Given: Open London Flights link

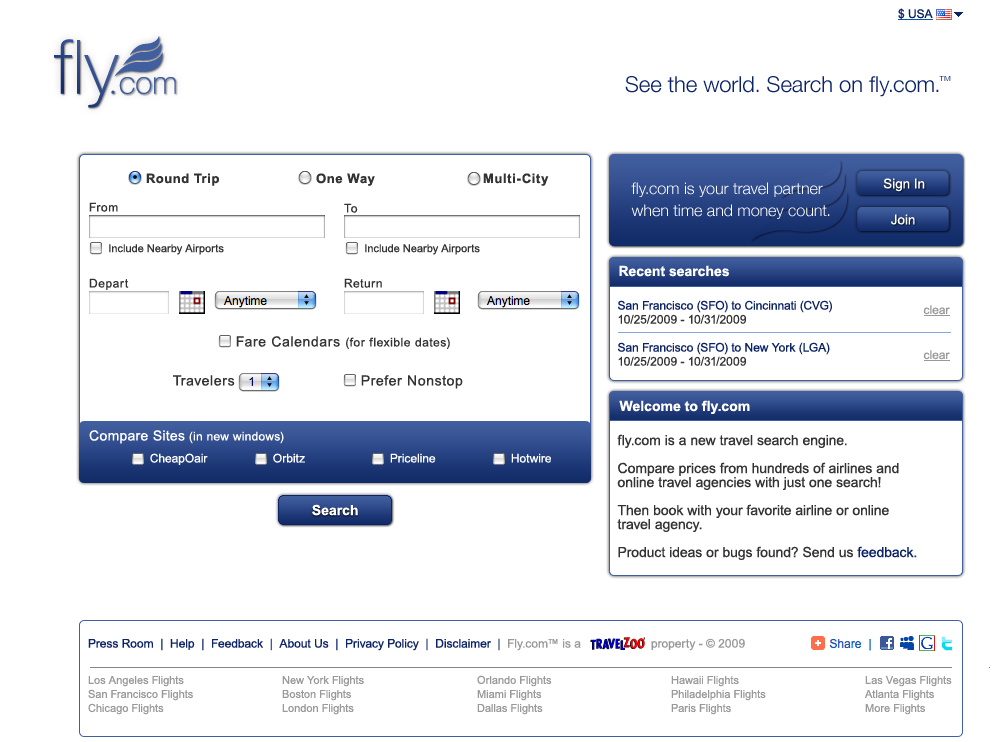Looking at the screenshot, I should pyautogui.click(x=318, y=708).
